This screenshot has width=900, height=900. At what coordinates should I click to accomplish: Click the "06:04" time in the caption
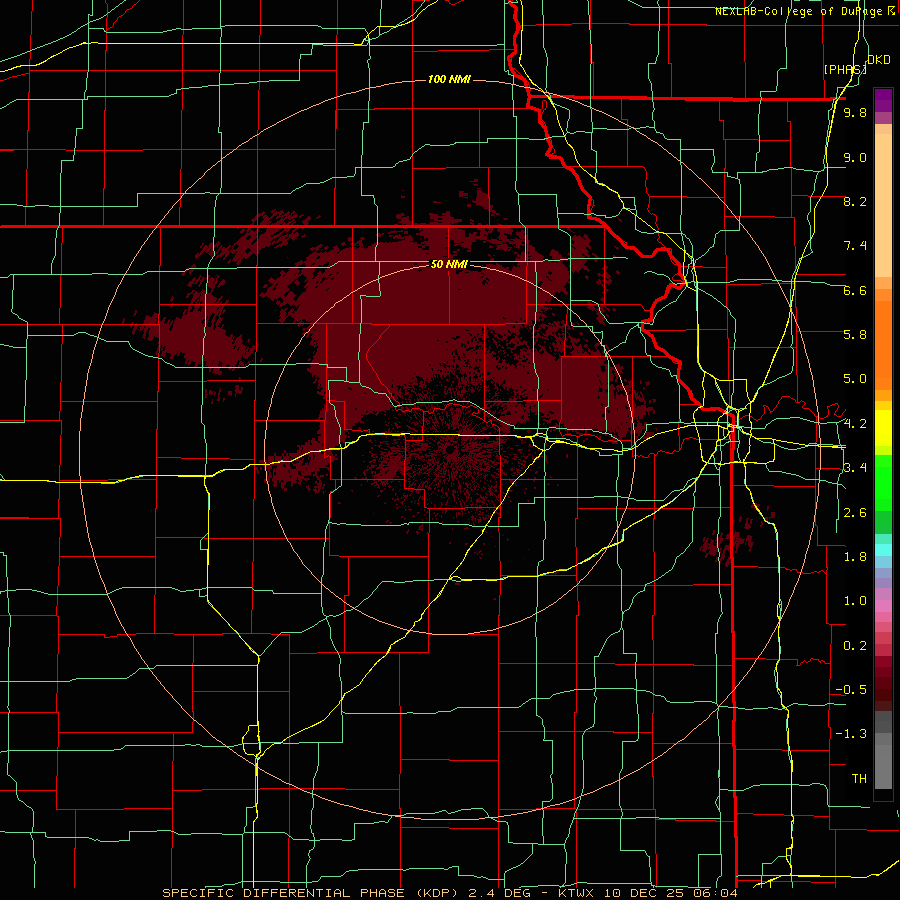pyautogui.click(x=717, y=893)
